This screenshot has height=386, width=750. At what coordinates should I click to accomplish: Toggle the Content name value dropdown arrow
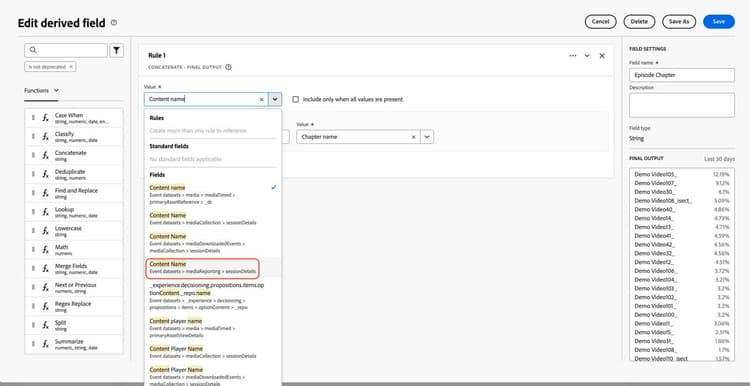[275, 99]
